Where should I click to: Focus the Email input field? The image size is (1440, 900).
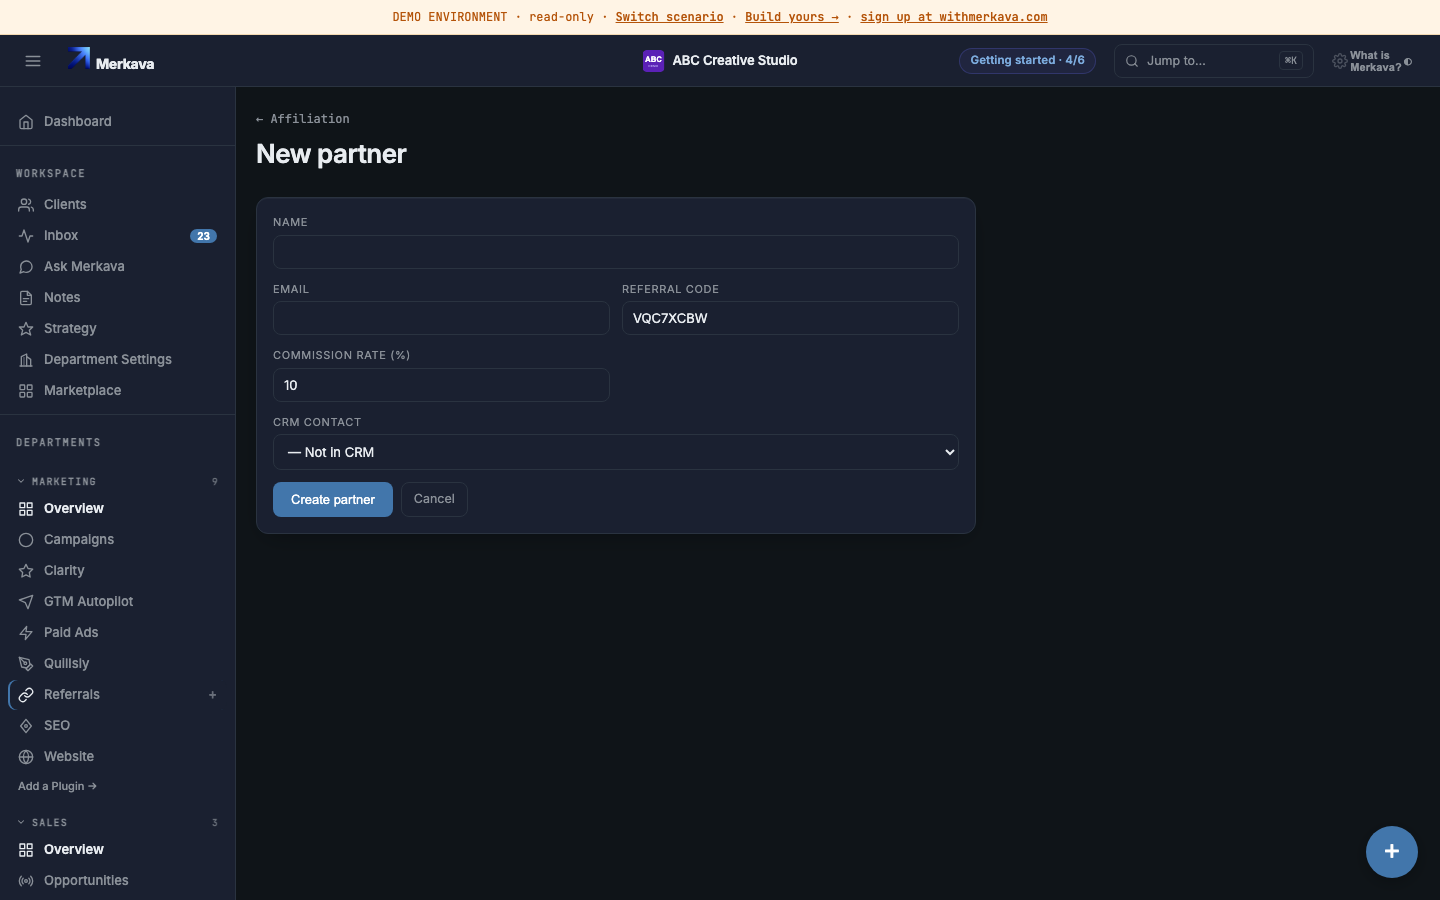coord(441,318)
